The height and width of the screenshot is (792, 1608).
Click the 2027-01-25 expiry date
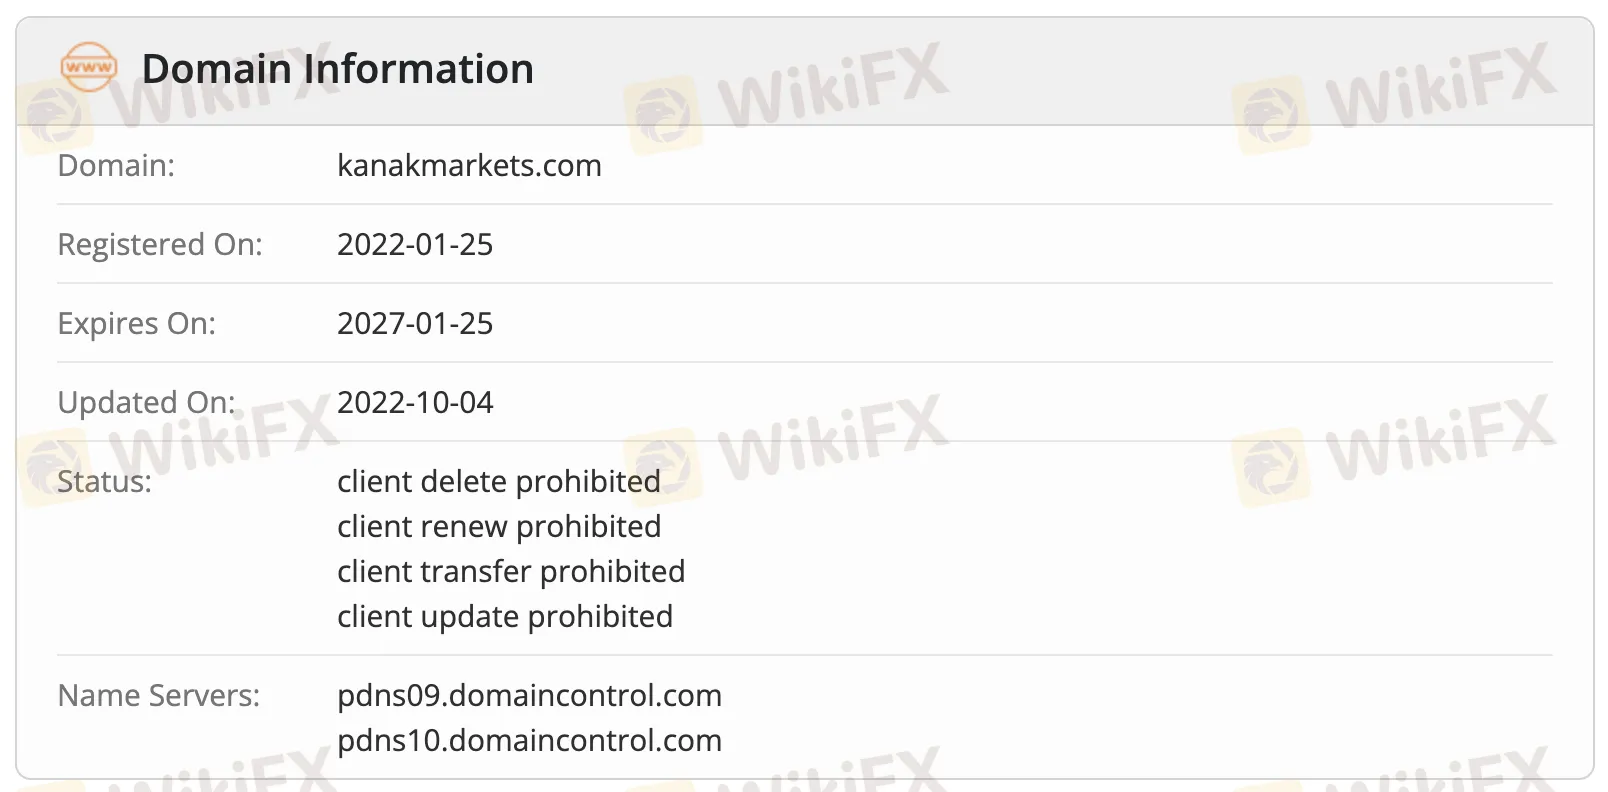[415, 323]
